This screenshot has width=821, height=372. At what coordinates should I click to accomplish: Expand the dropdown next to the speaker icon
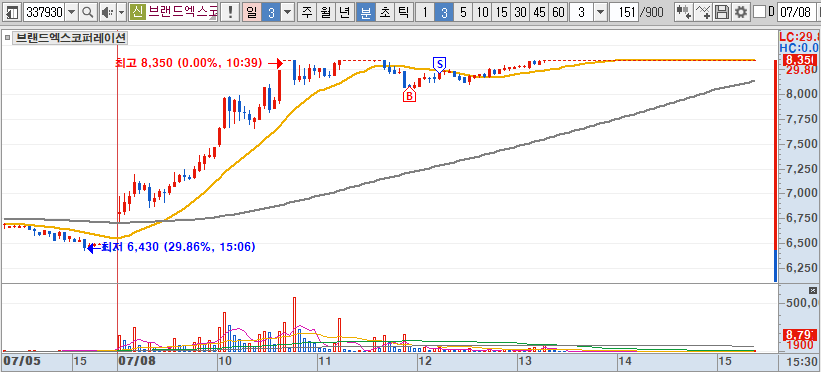coord(121,12)
